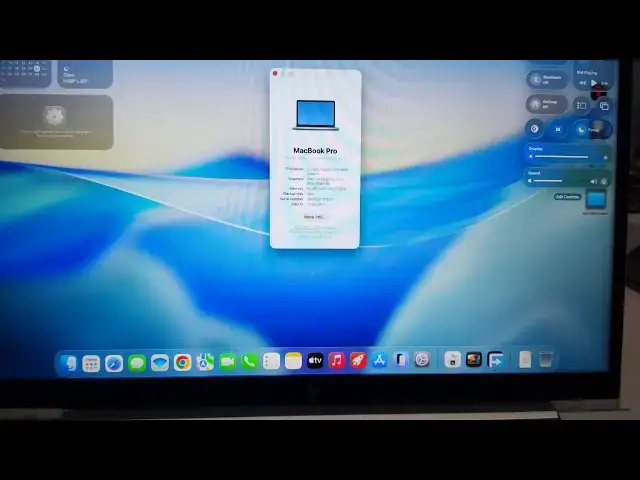Open the red rocket app in dock
The height and width of the screenshot is (480, 640).
point(358,360)
